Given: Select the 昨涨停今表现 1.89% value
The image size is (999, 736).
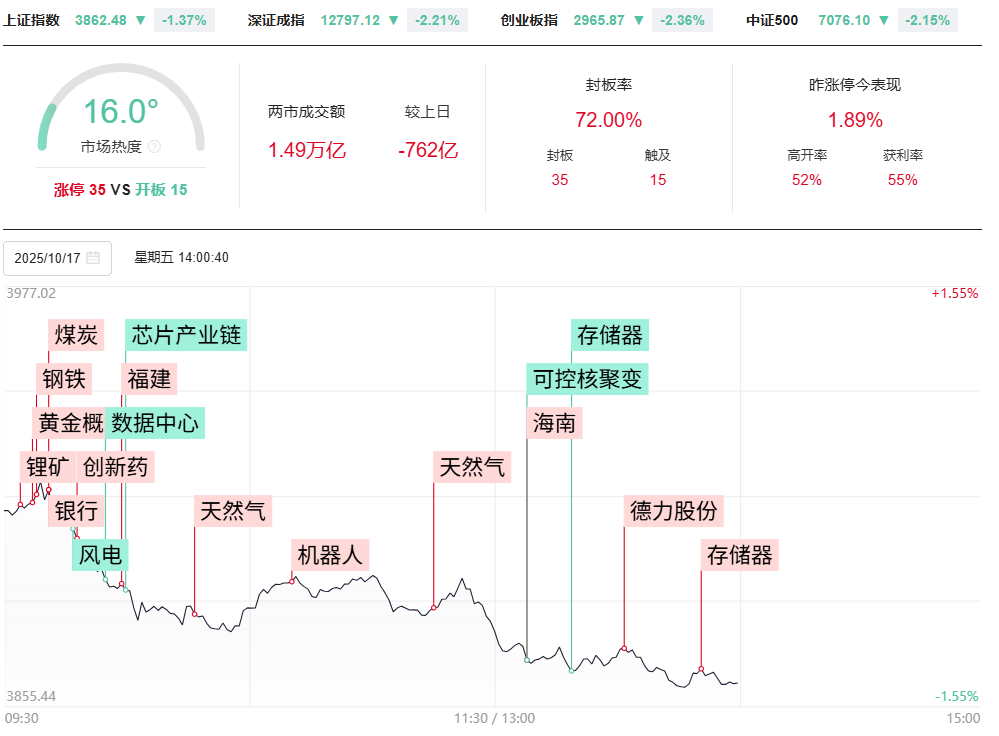Looking at the screenshot, I should click(x=854, y=121).
